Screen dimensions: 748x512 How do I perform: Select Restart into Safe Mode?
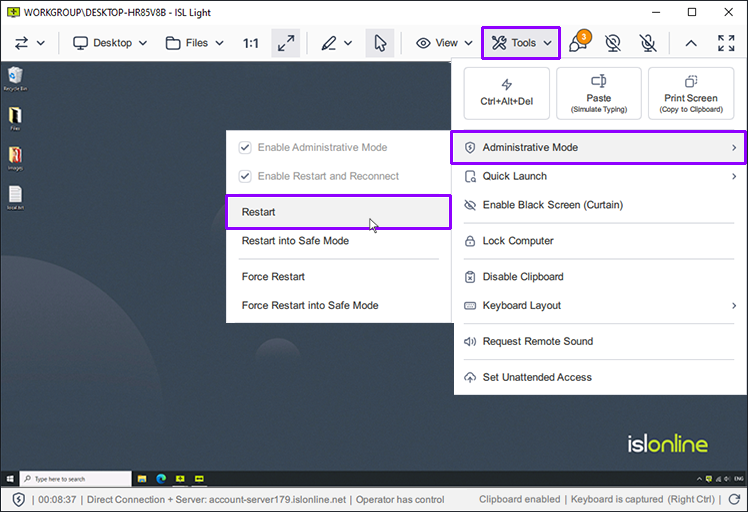point(295,241)
